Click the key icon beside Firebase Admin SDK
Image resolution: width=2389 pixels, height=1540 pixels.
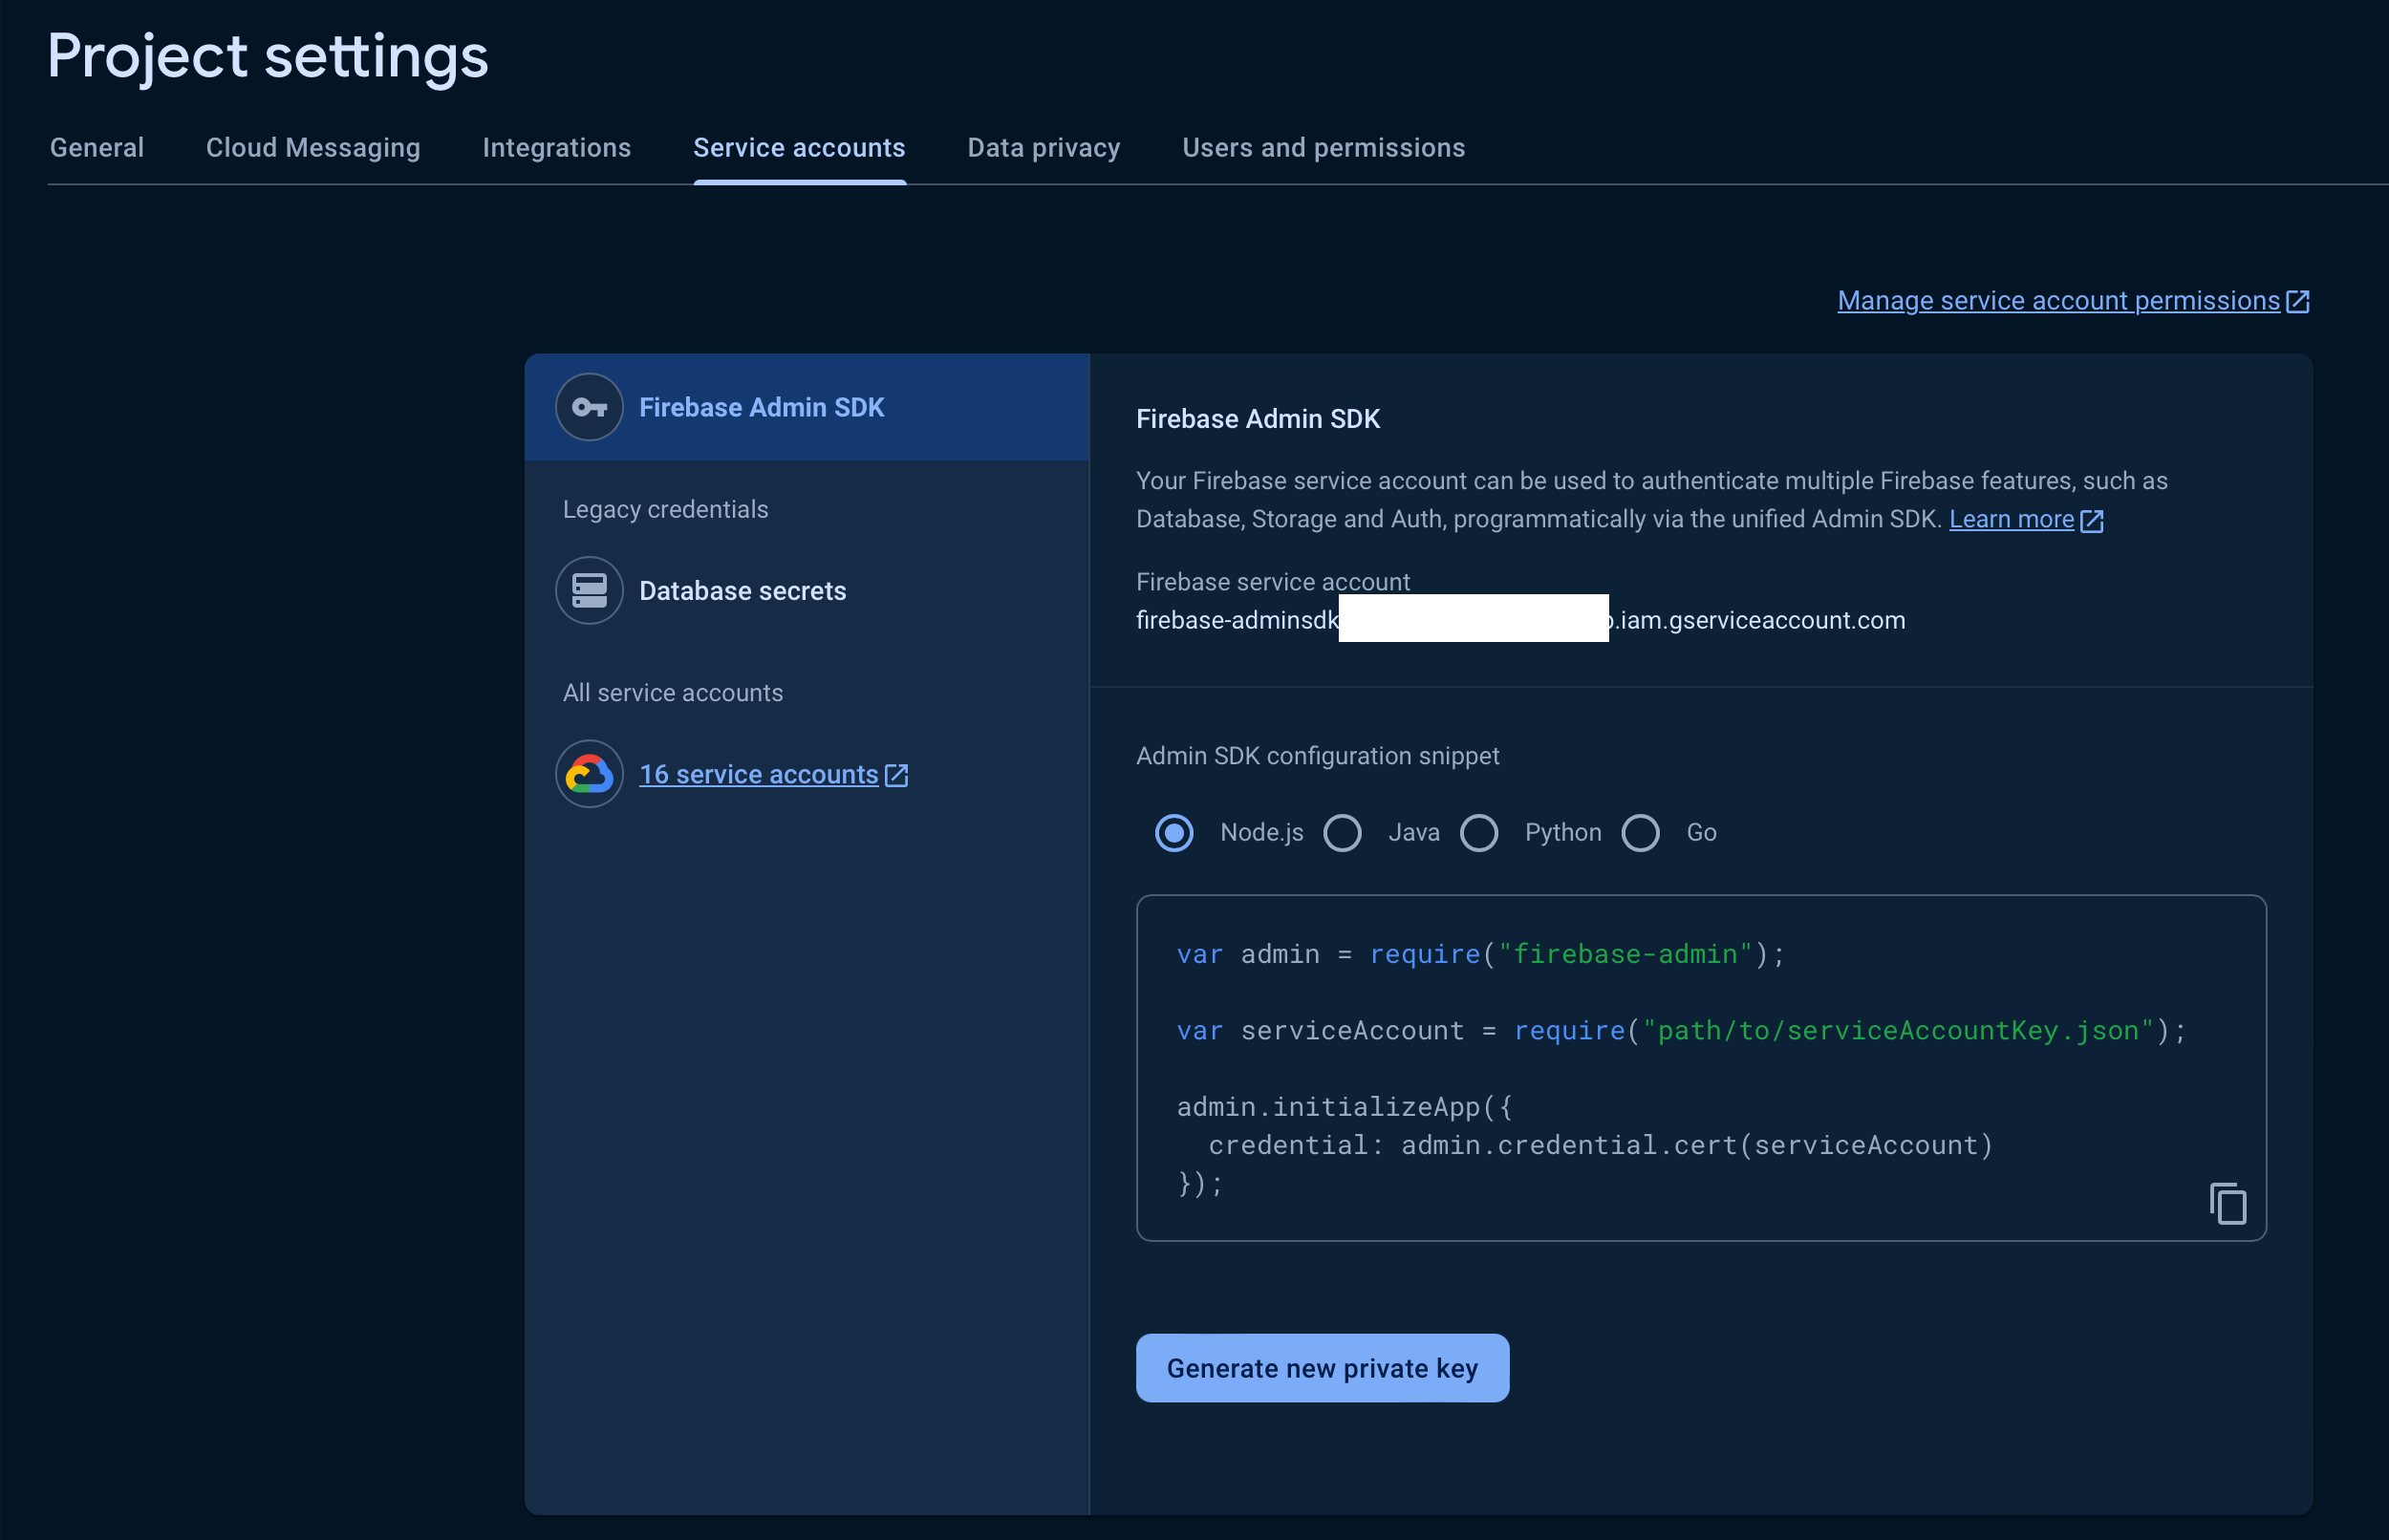[x=589, y=407]
